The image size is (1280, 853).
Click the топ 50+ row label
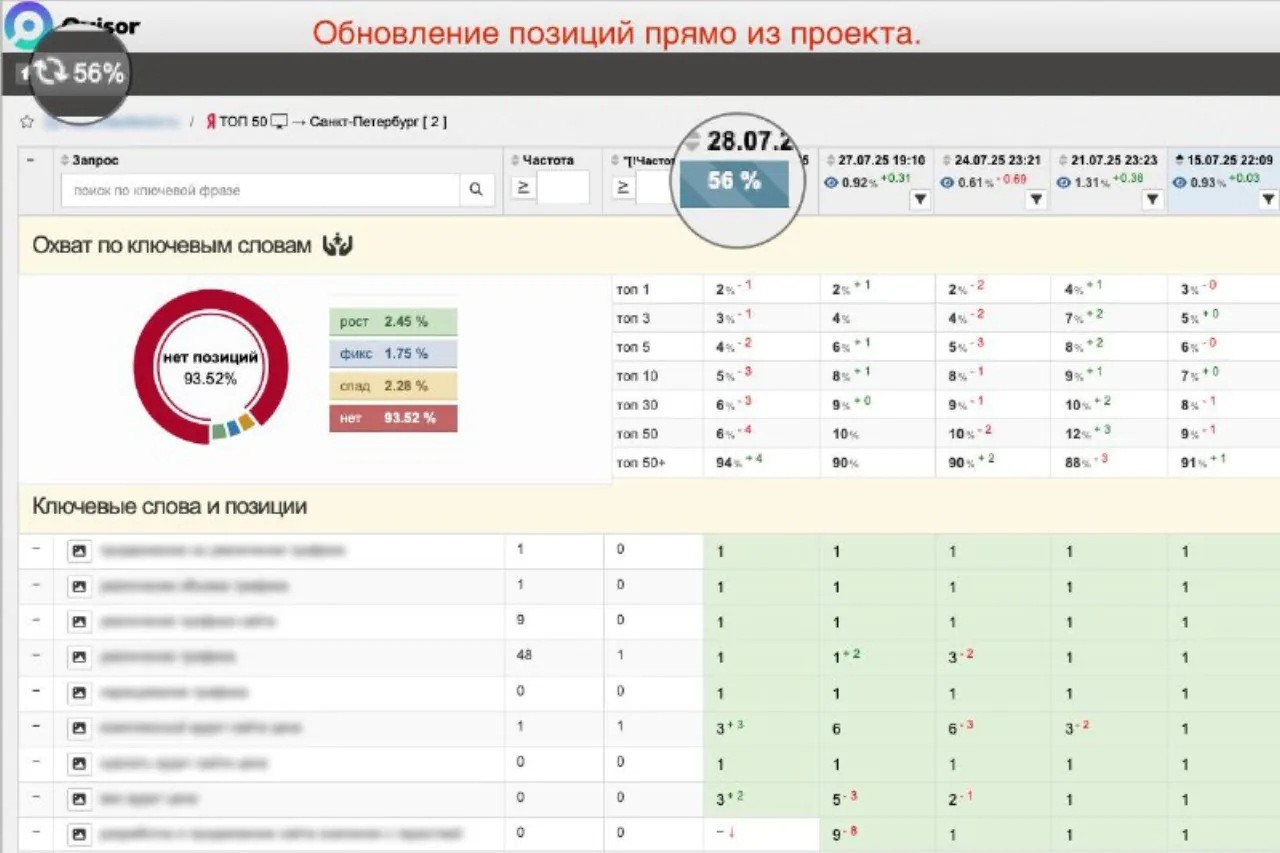pyautogui.click(x=641, y=462)
